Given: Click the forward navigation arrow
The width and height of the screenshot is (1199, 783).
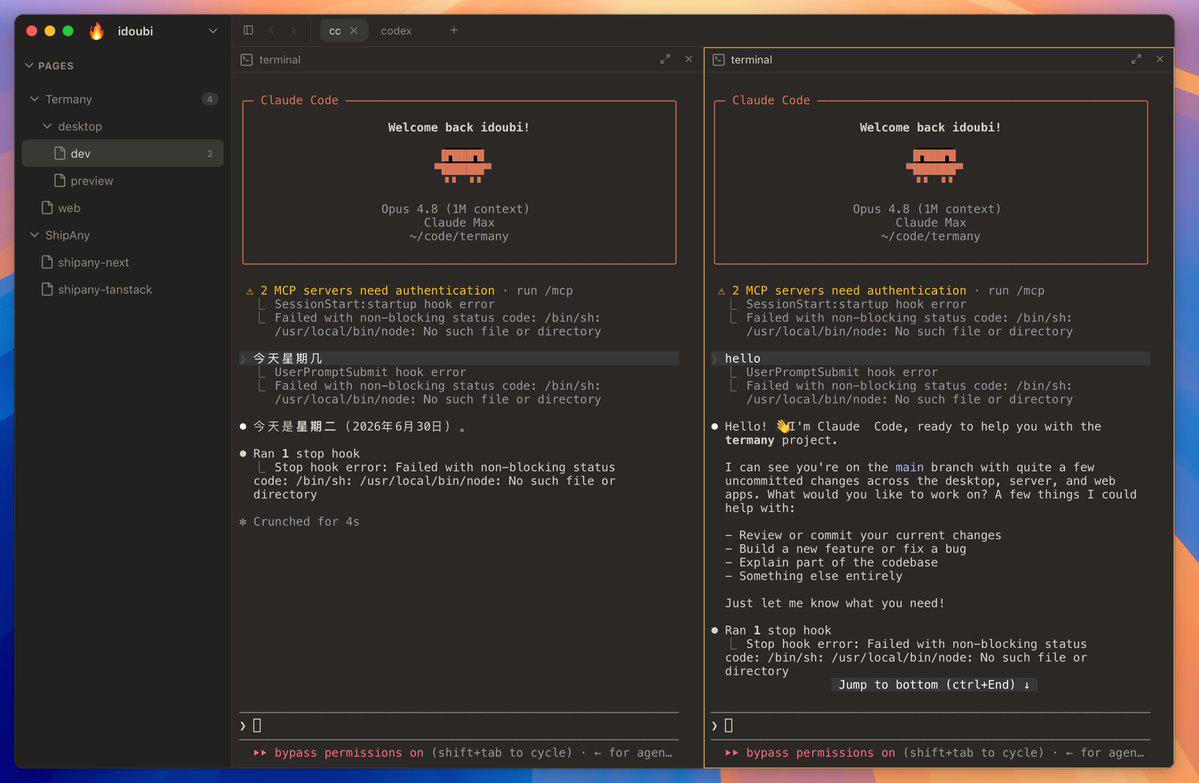Looking at the screenshot, I should [294, 30].
